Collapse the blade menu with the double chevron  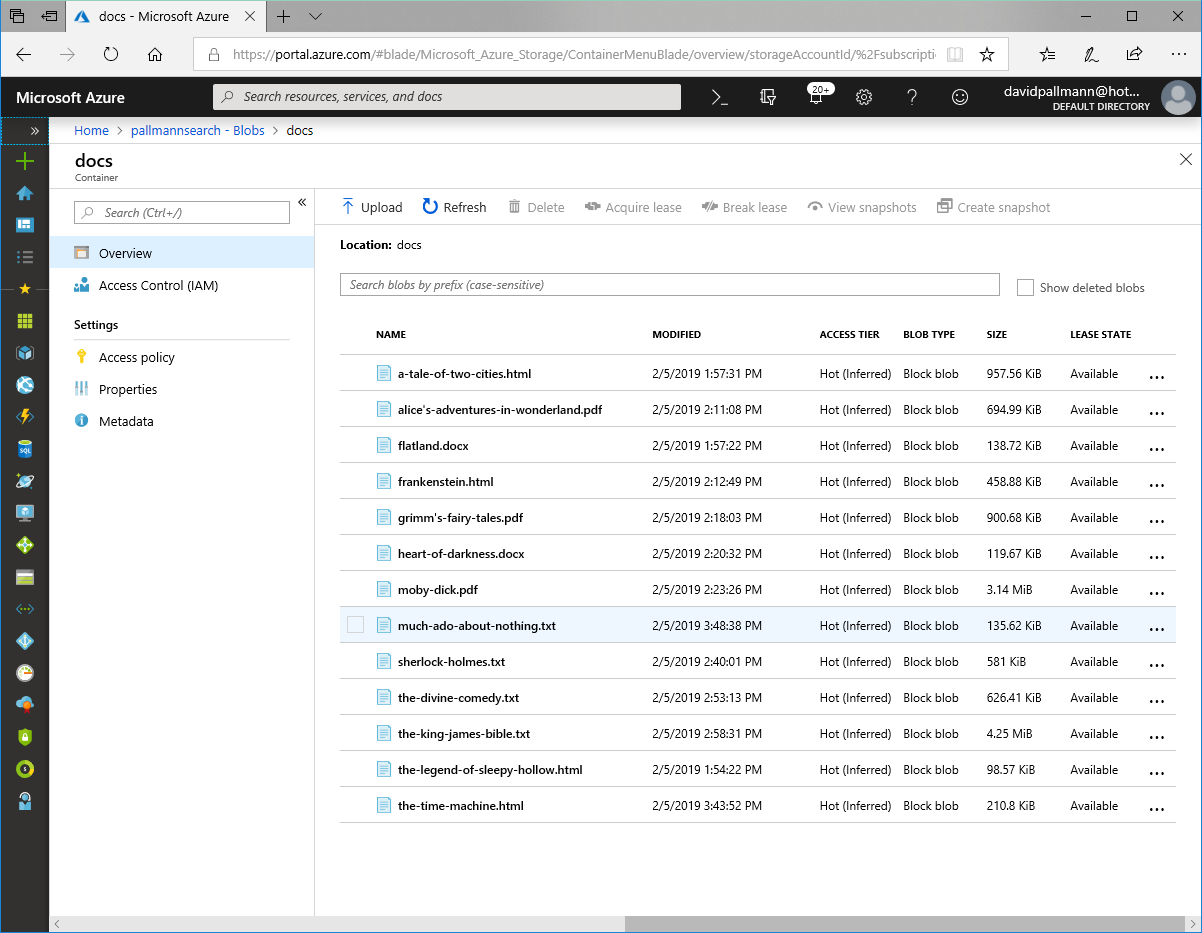(302, 201)
